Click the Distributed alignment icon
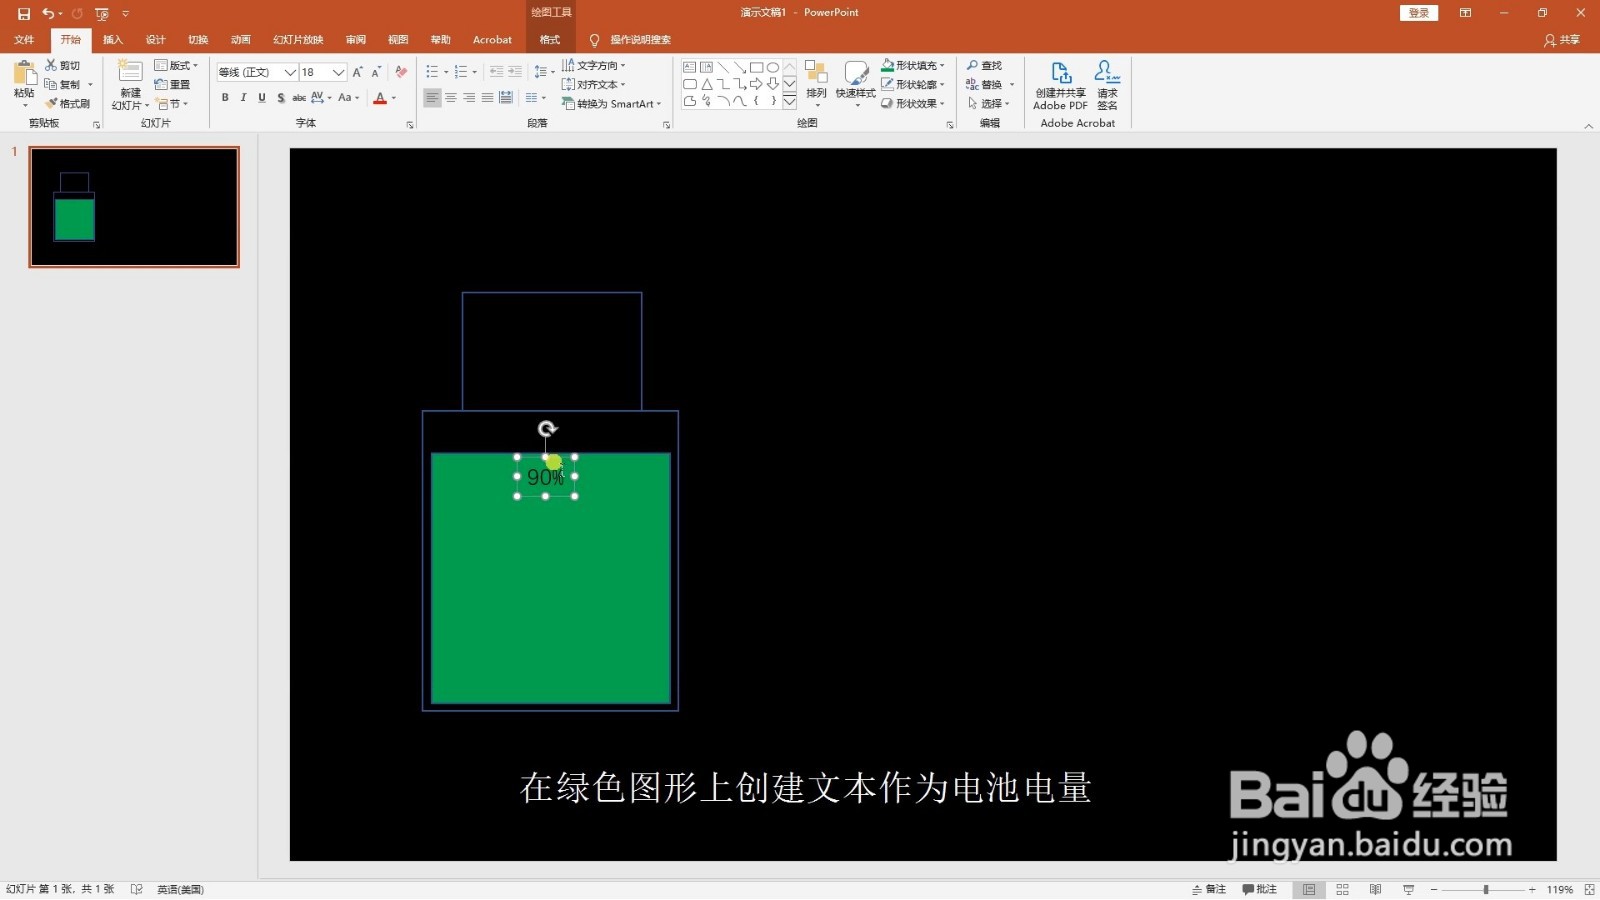This screenshot has height=900, width=1600. 506,97
